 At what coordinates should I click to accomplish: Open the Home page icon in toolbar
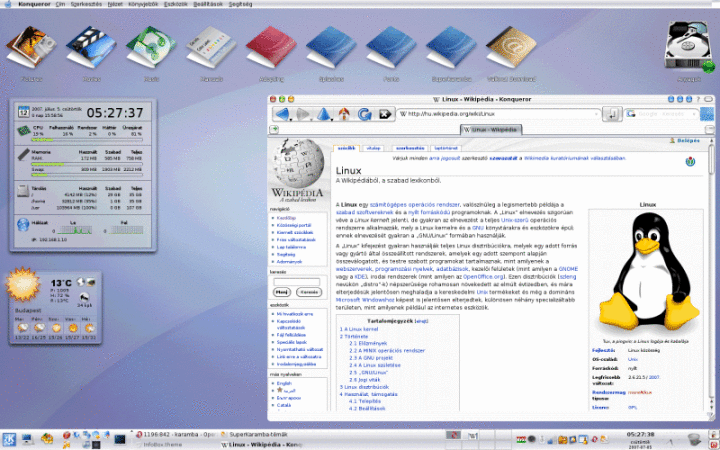pyautogui.click(x=344, y=114)
